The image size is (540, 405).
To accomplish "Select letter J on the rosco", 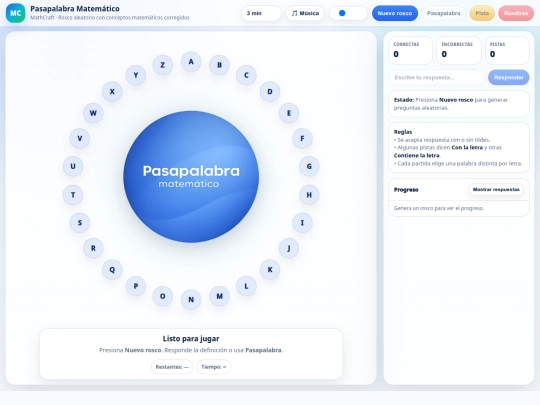I will pos(289,248).
